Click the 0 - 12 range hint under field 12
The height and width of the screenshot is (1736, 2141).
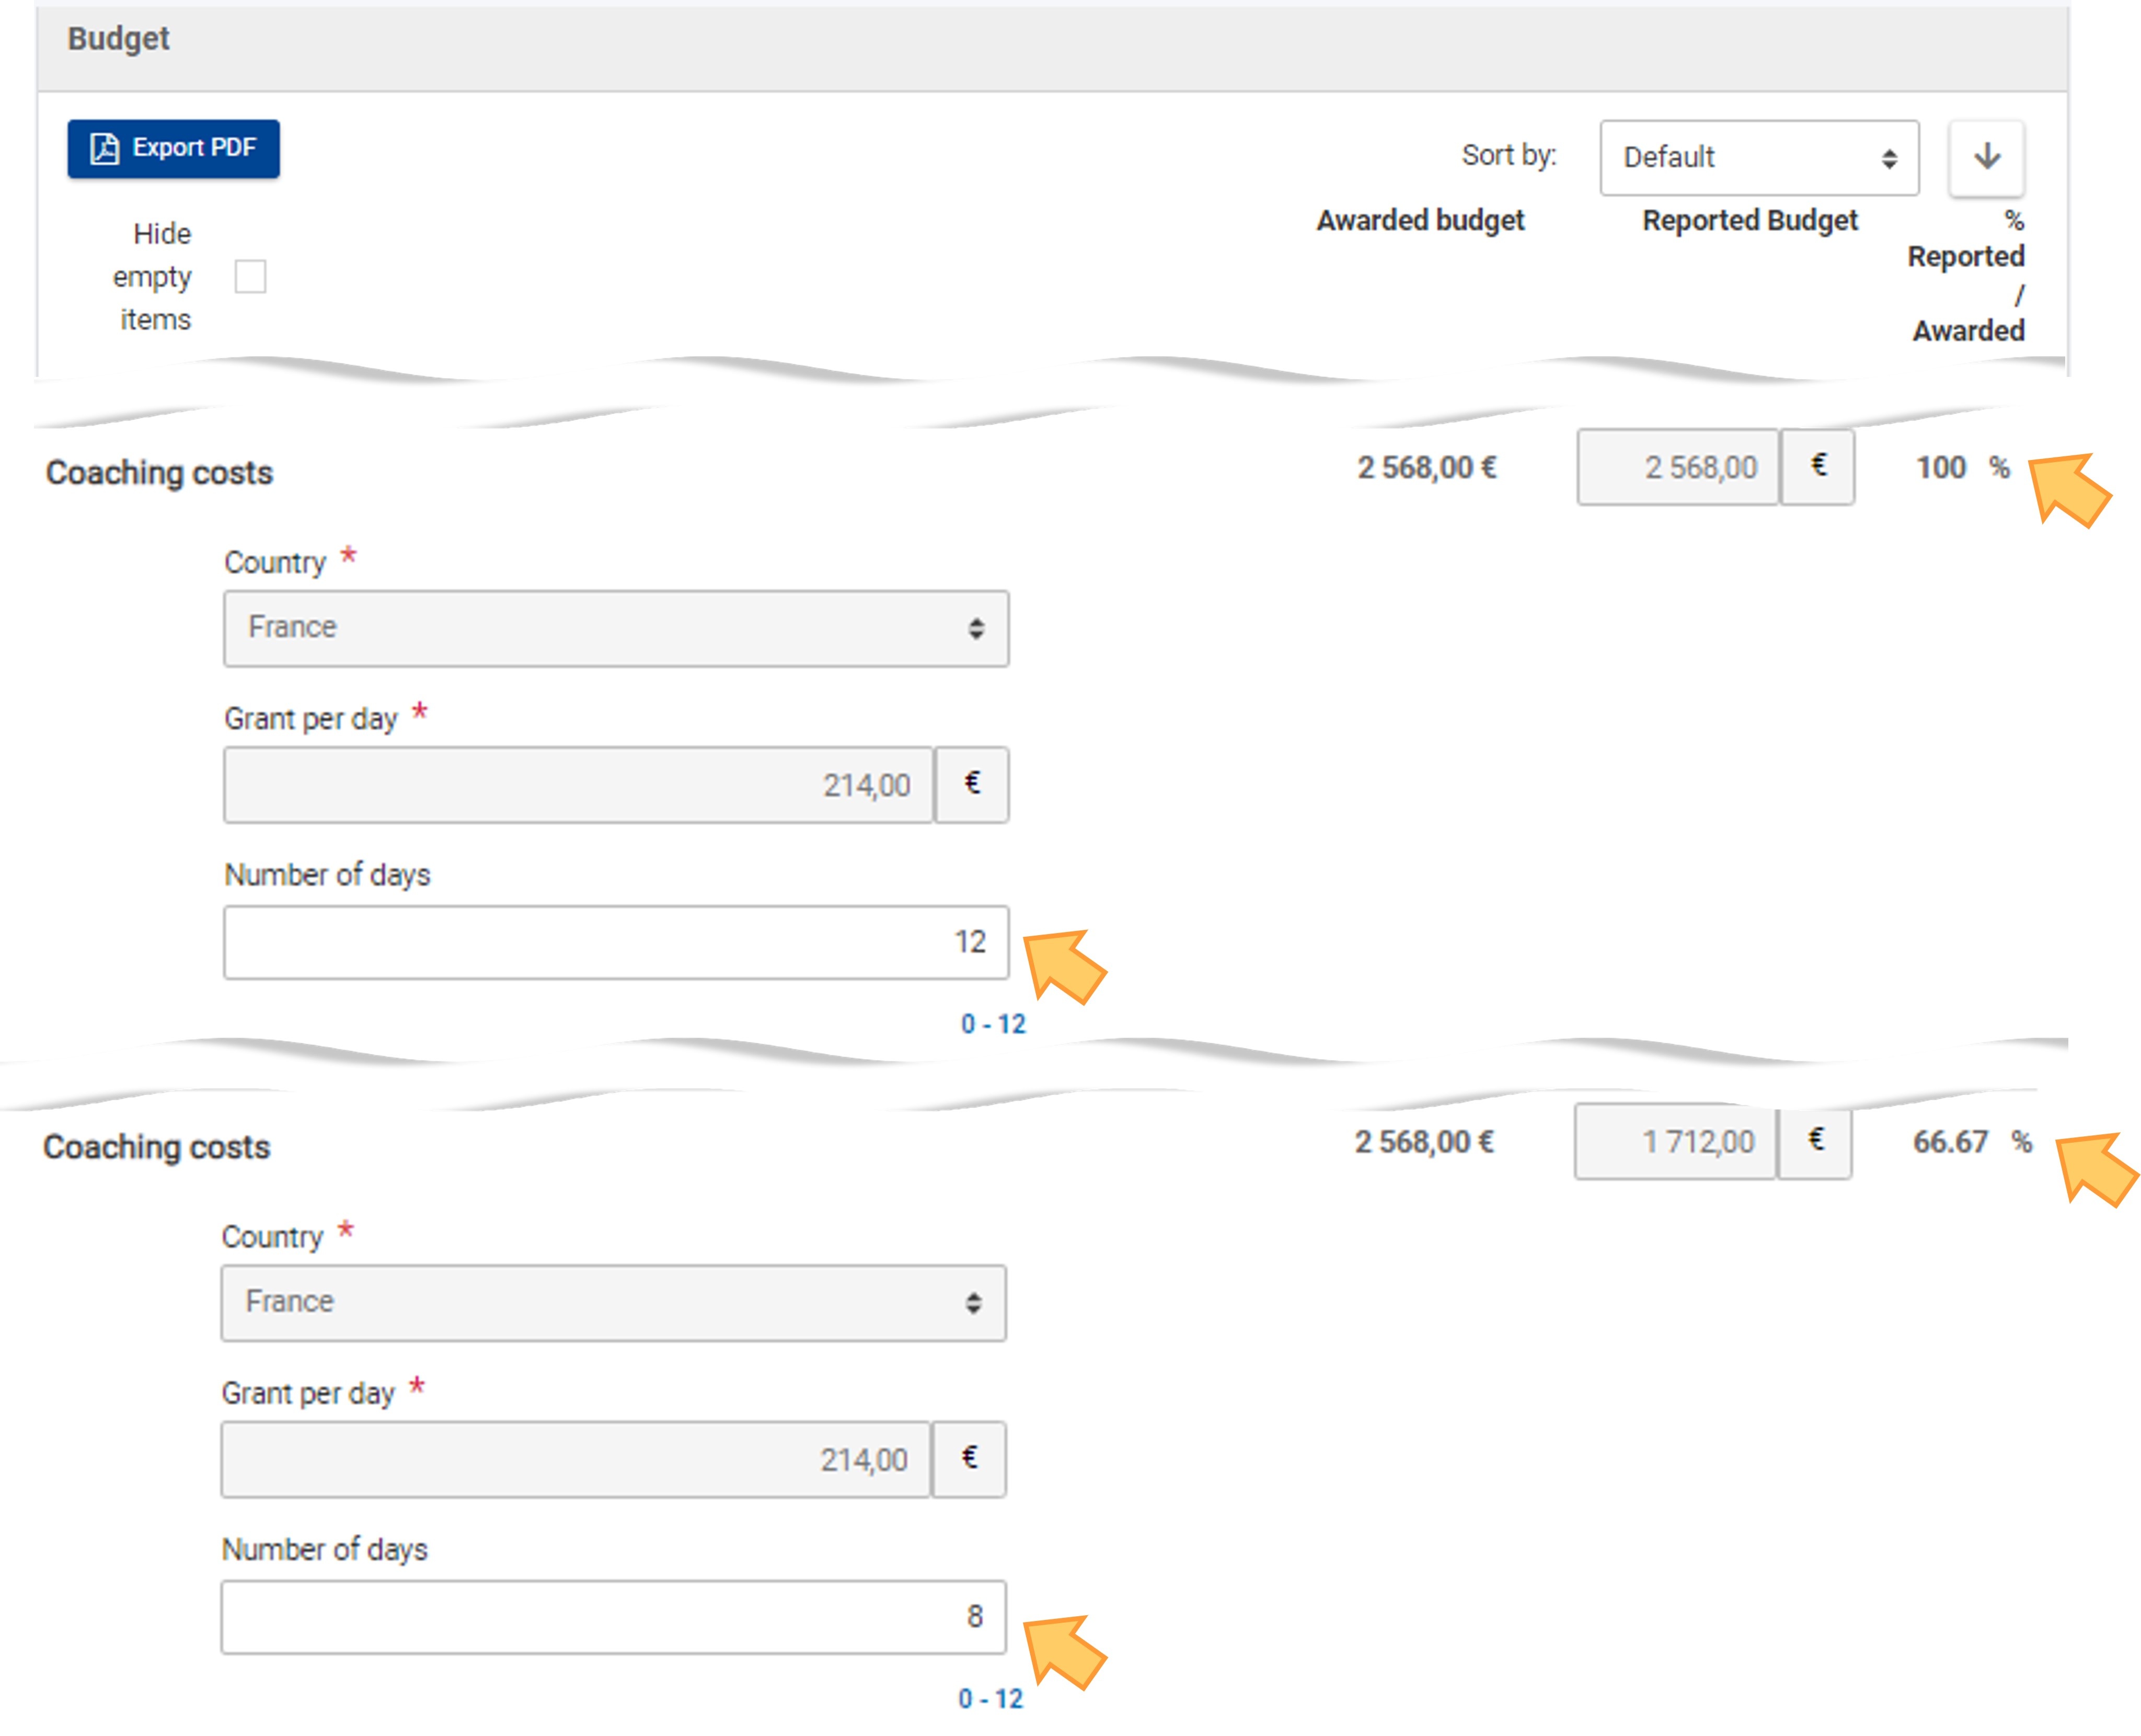tap(993, 1024)
